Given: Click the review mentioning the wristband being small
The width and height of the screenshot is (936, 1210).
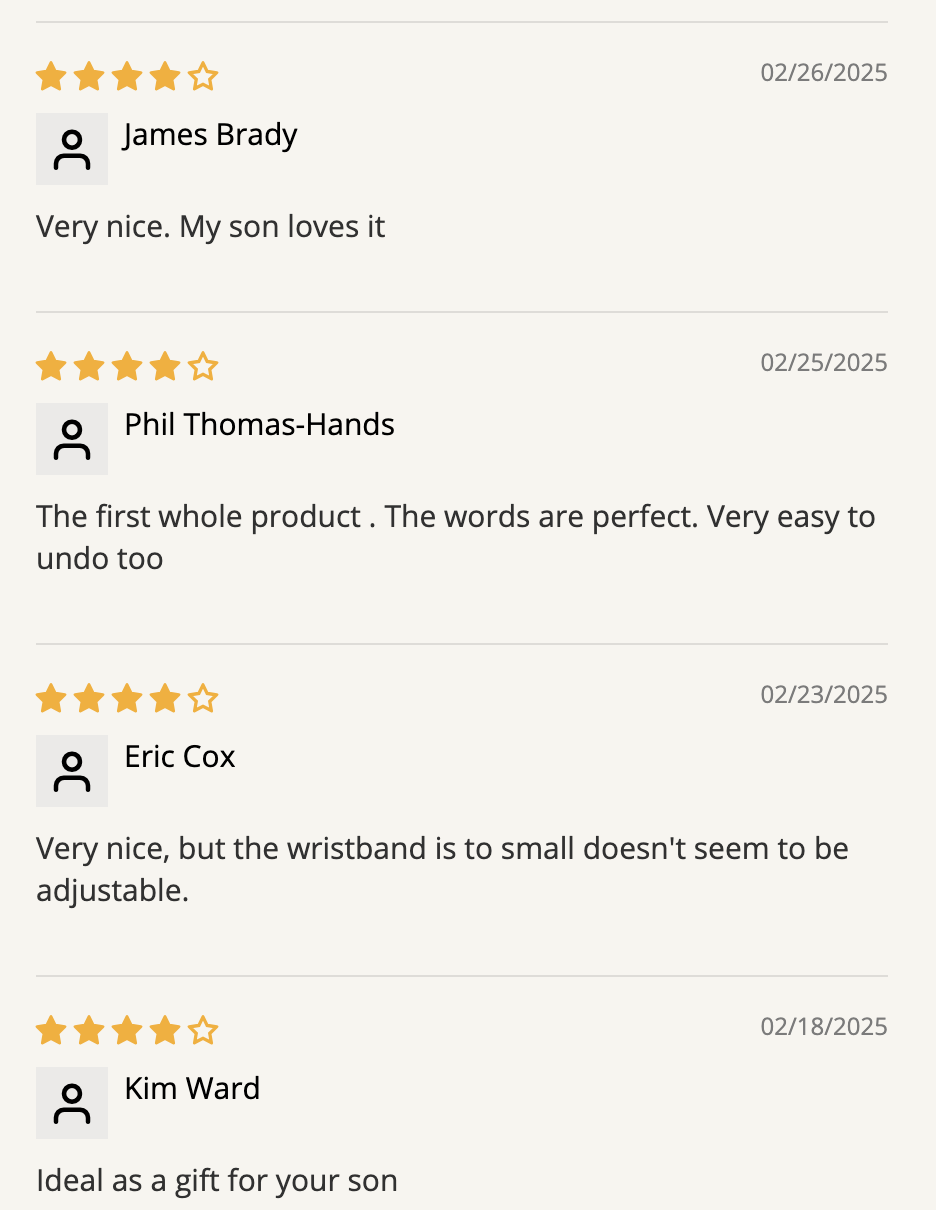Looking at the screenshot, I should 442,870.
